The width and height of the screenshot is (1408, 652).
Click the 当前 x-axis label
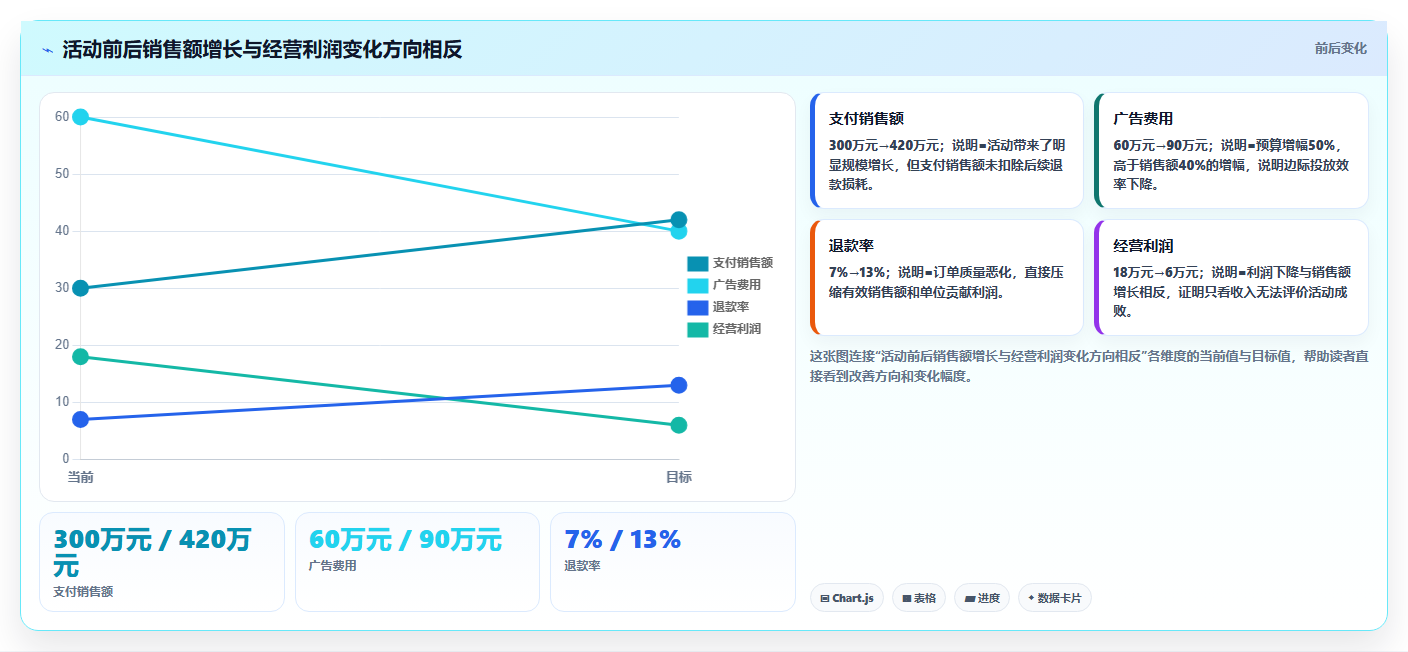(x=81, y=477)
